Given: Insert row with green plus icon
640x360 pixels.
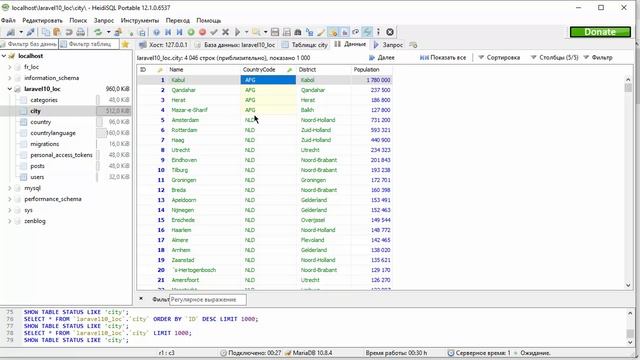Looking at the screenshot, I should [x=191, y=32].
